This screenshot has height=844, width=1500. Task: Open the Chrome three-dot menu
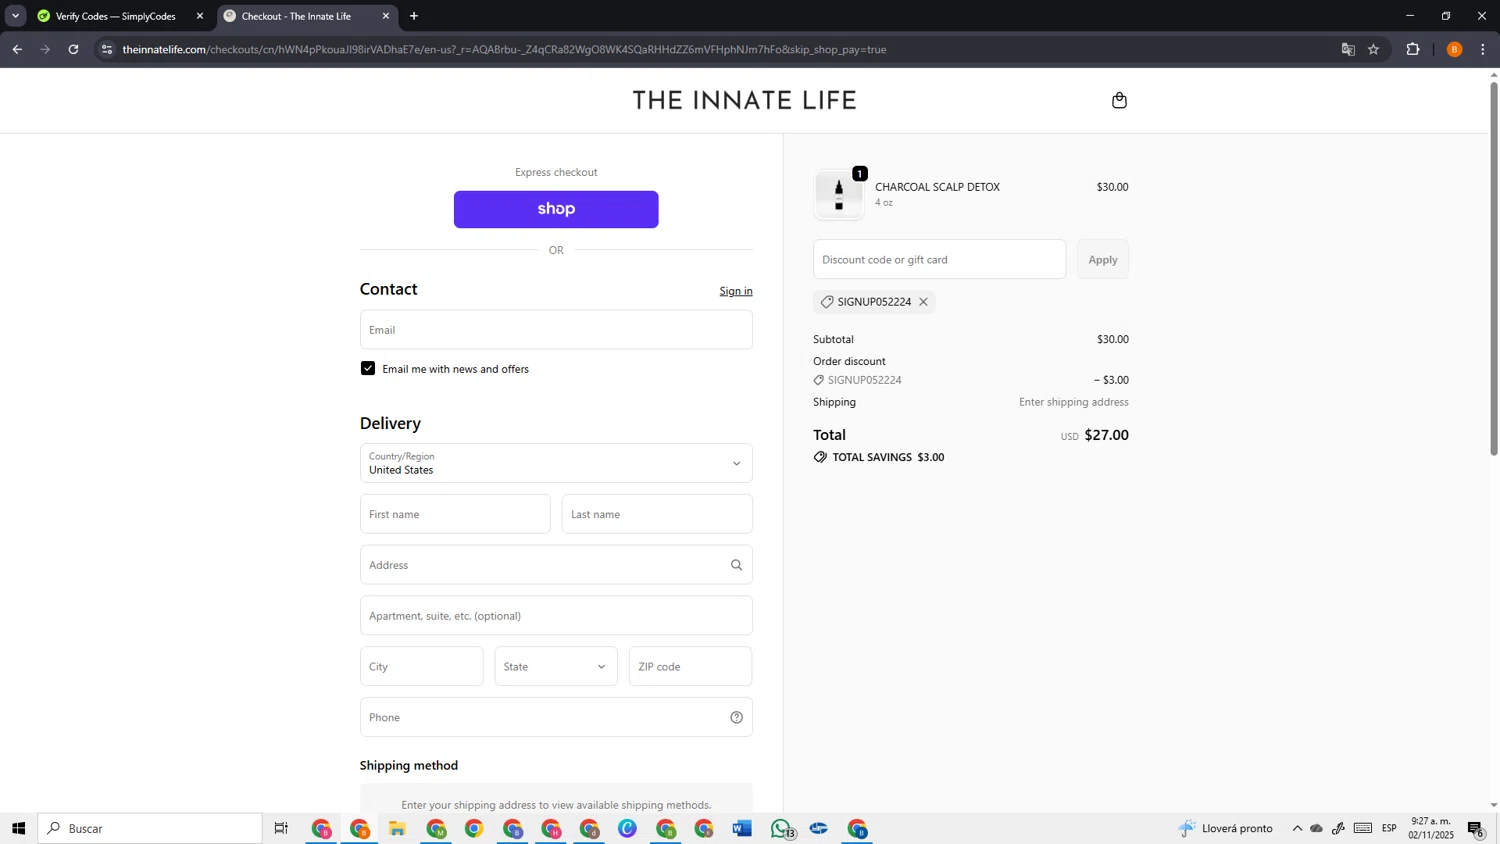click(1483, 49)
